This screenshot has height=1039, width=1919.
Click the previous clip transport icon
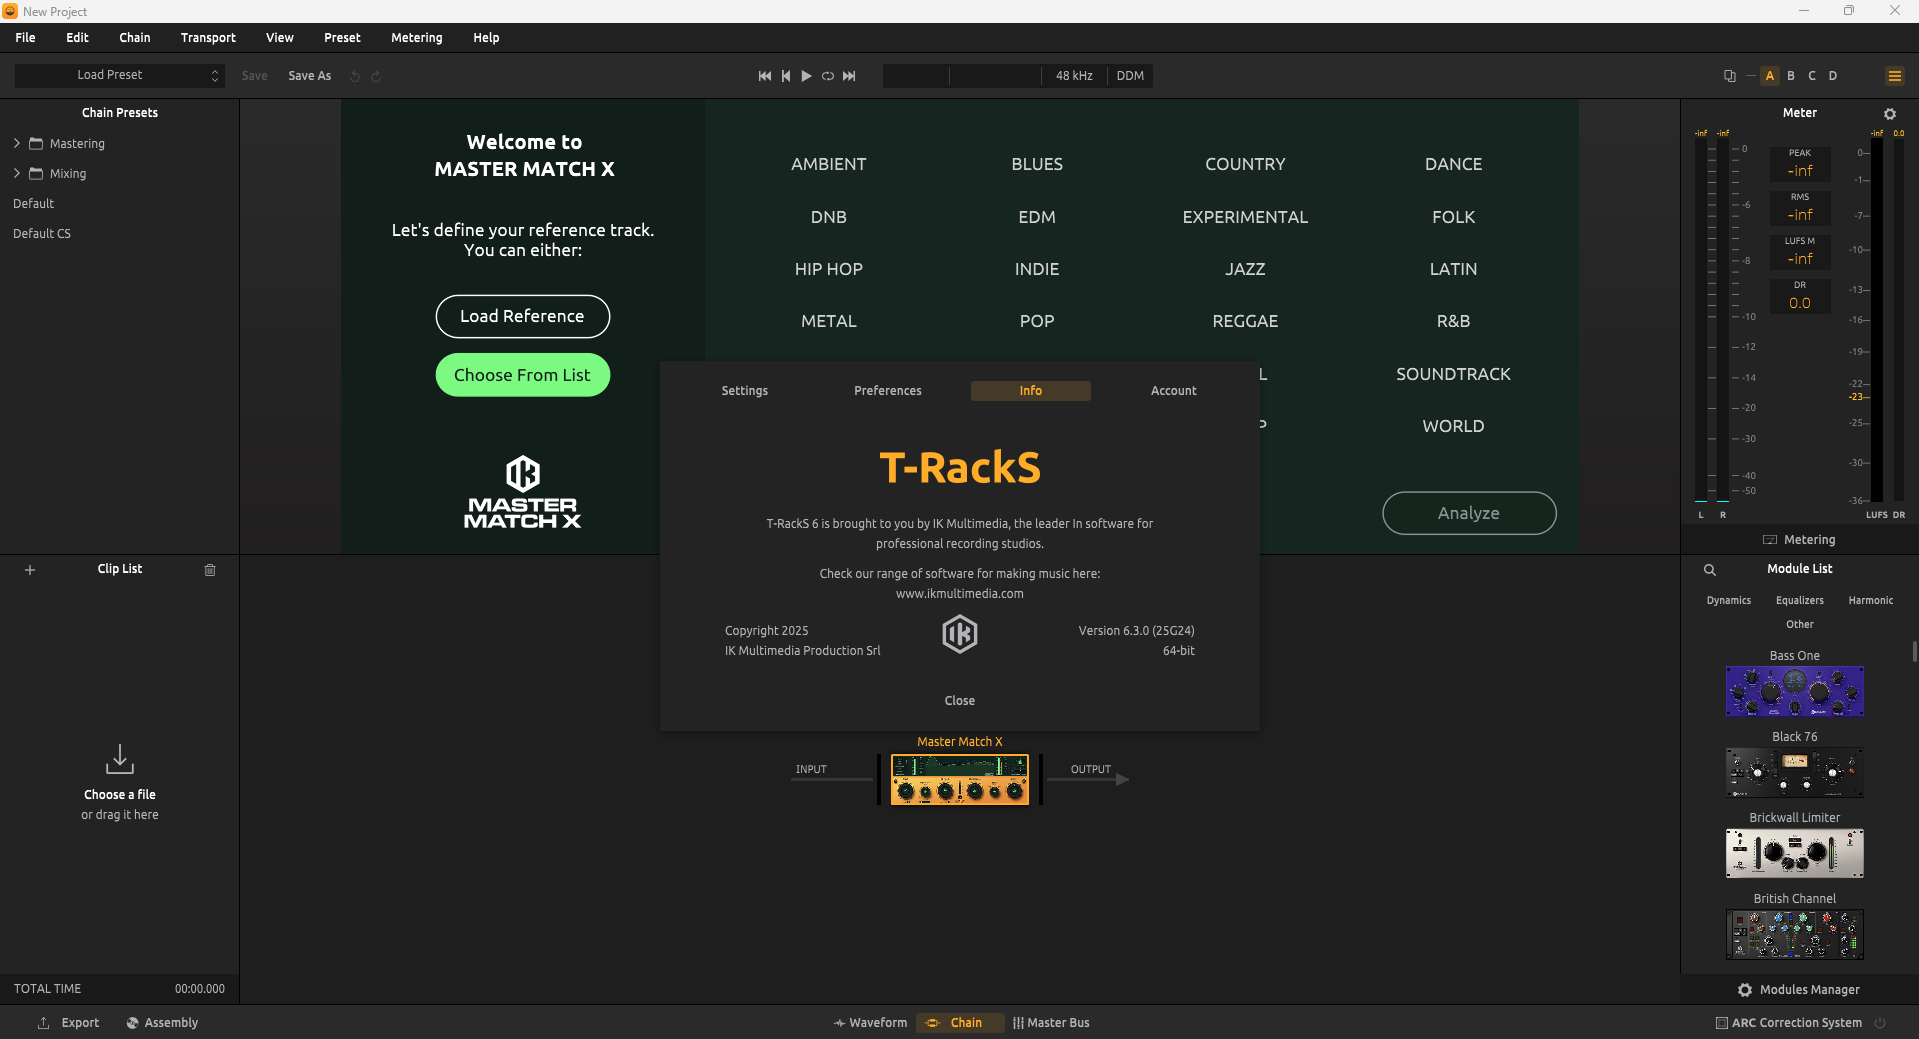(x=786, y=76)
